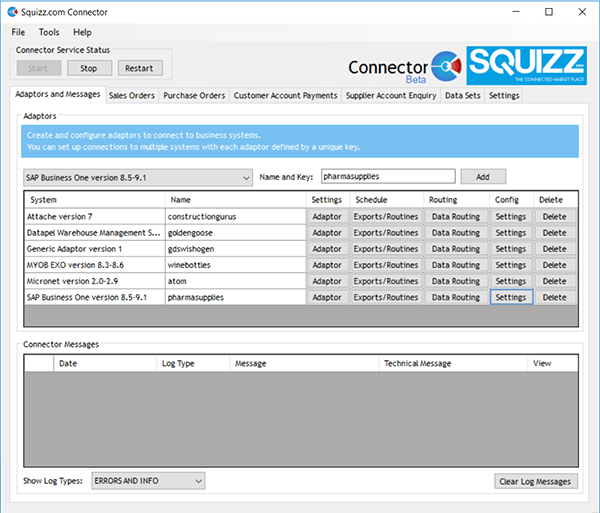The width and height of the screenshot is (600, 513).
Task: Delete the gdswishogen adaptor
Action: [x=554, y=249]
